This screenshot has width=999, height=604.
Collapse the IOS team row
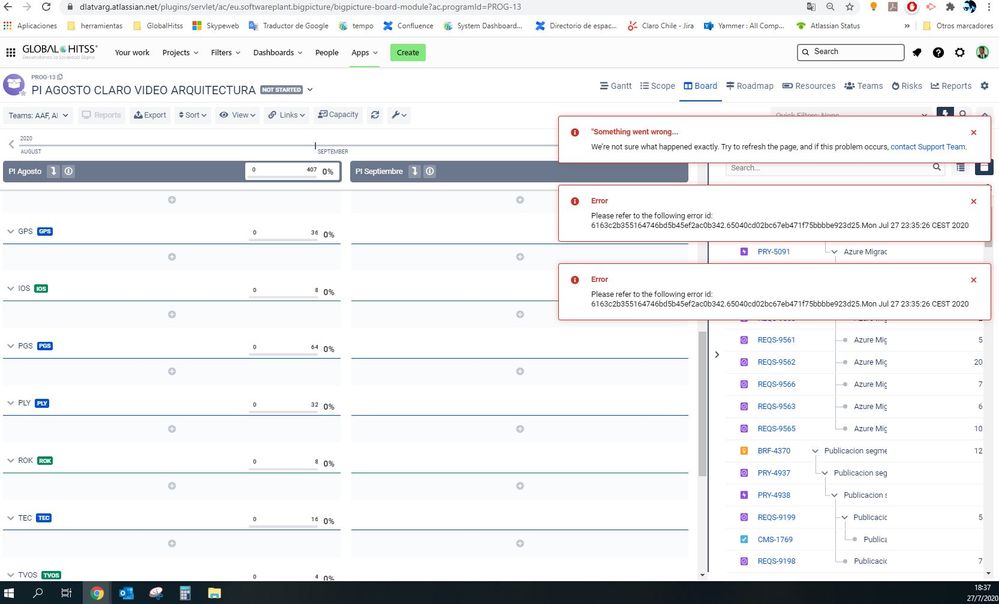(x=10, y=289)
